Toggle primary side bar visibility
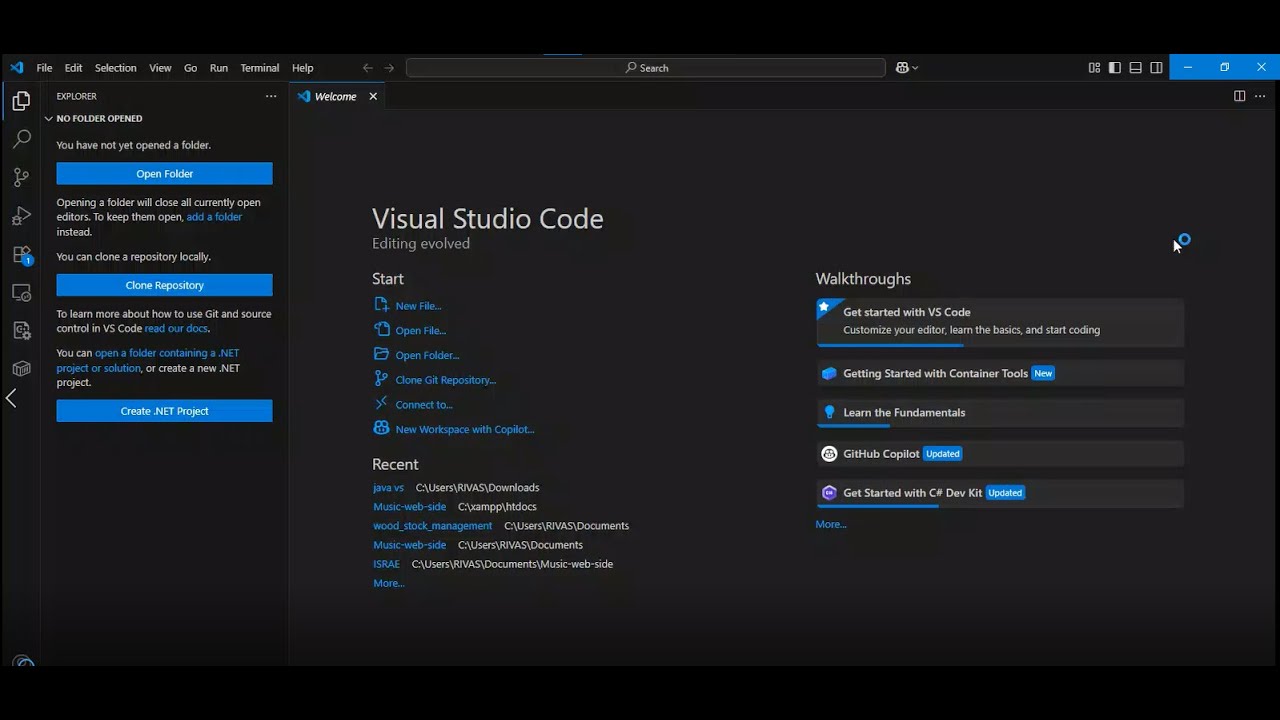 (x=1115, y=68)
